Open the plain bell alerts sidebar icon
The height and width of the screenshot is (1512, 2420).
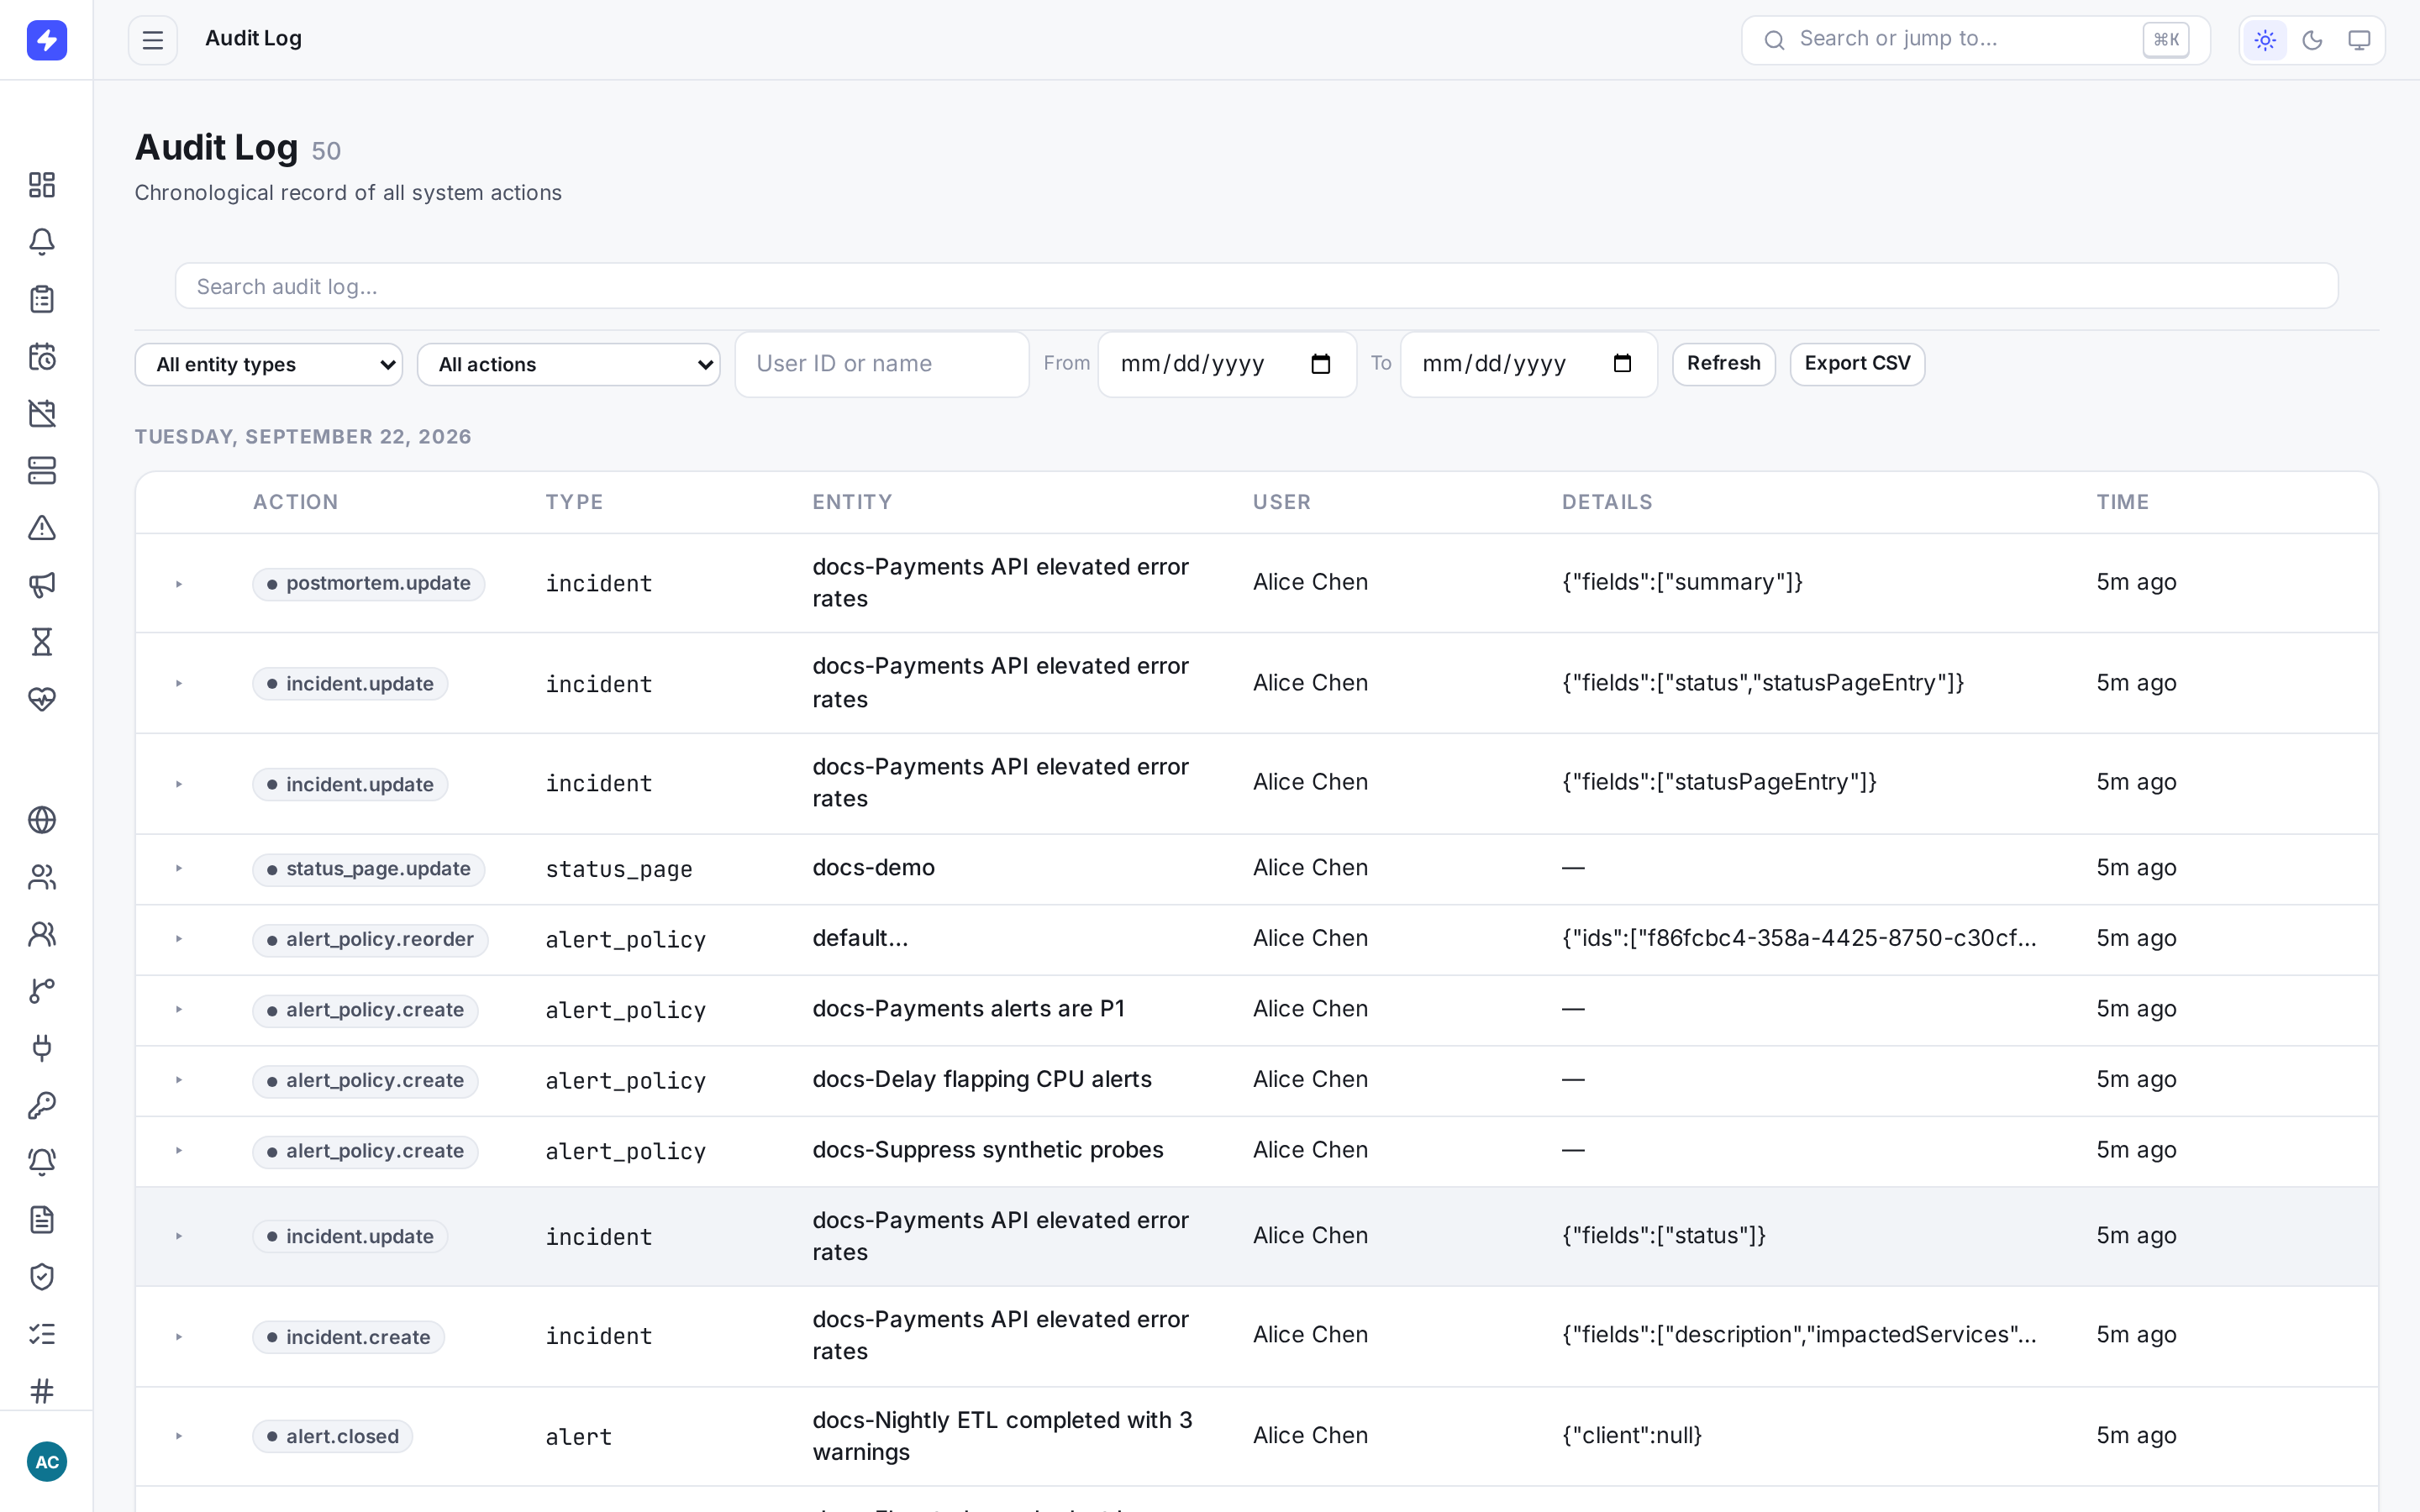click(42, 242)
